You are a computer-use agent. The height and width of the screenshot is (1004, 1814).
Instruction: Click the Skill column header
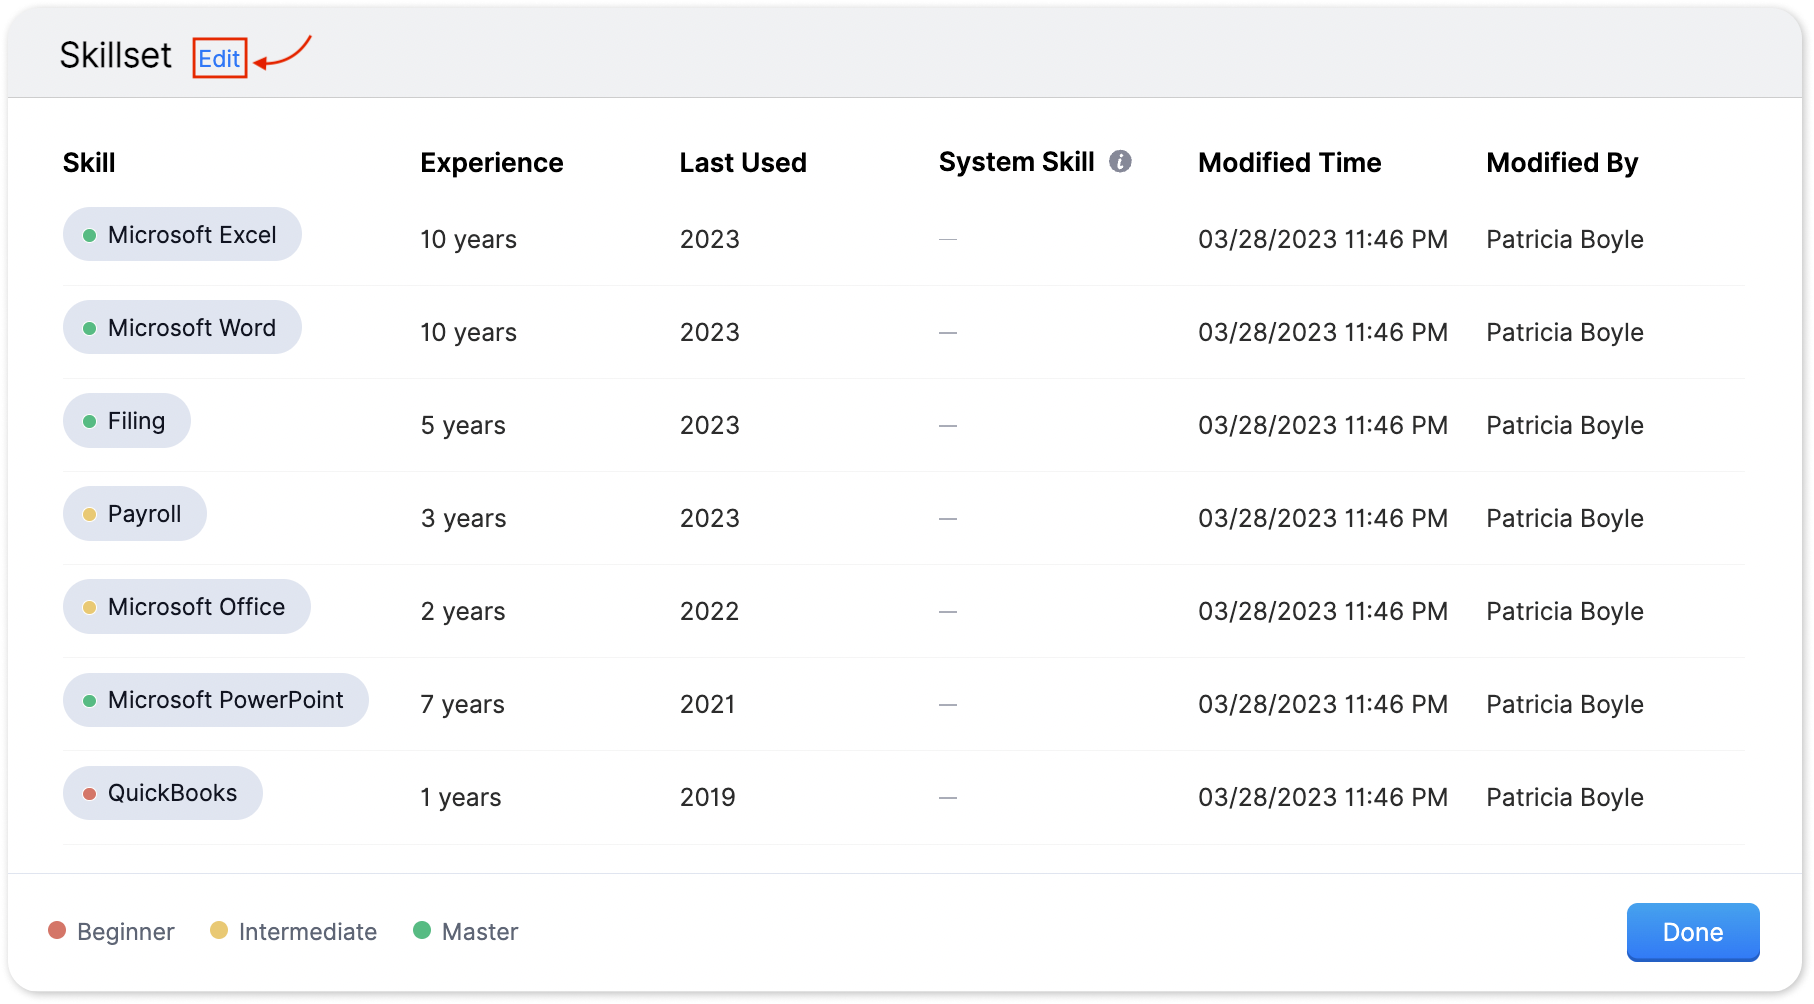pos(89,162)
